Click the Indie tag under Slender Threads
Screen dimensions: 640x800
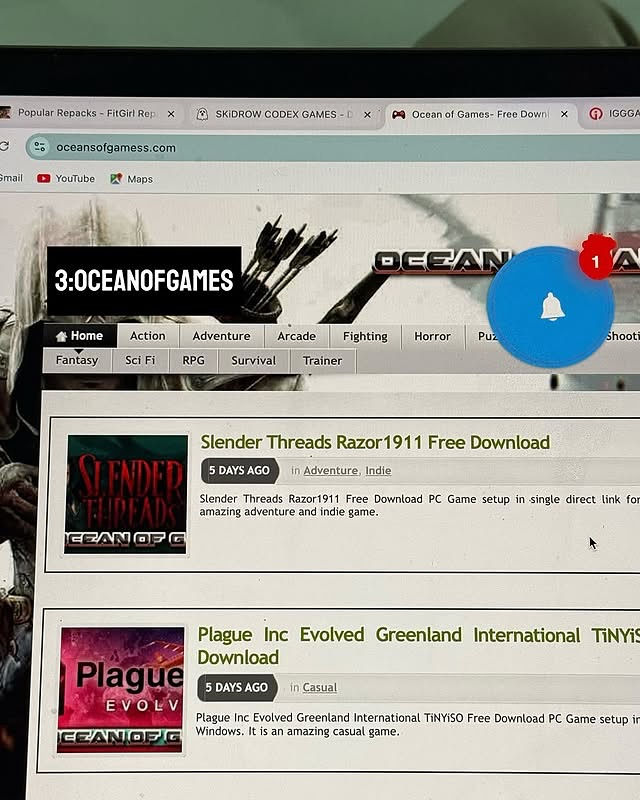[x=378, y=470]
